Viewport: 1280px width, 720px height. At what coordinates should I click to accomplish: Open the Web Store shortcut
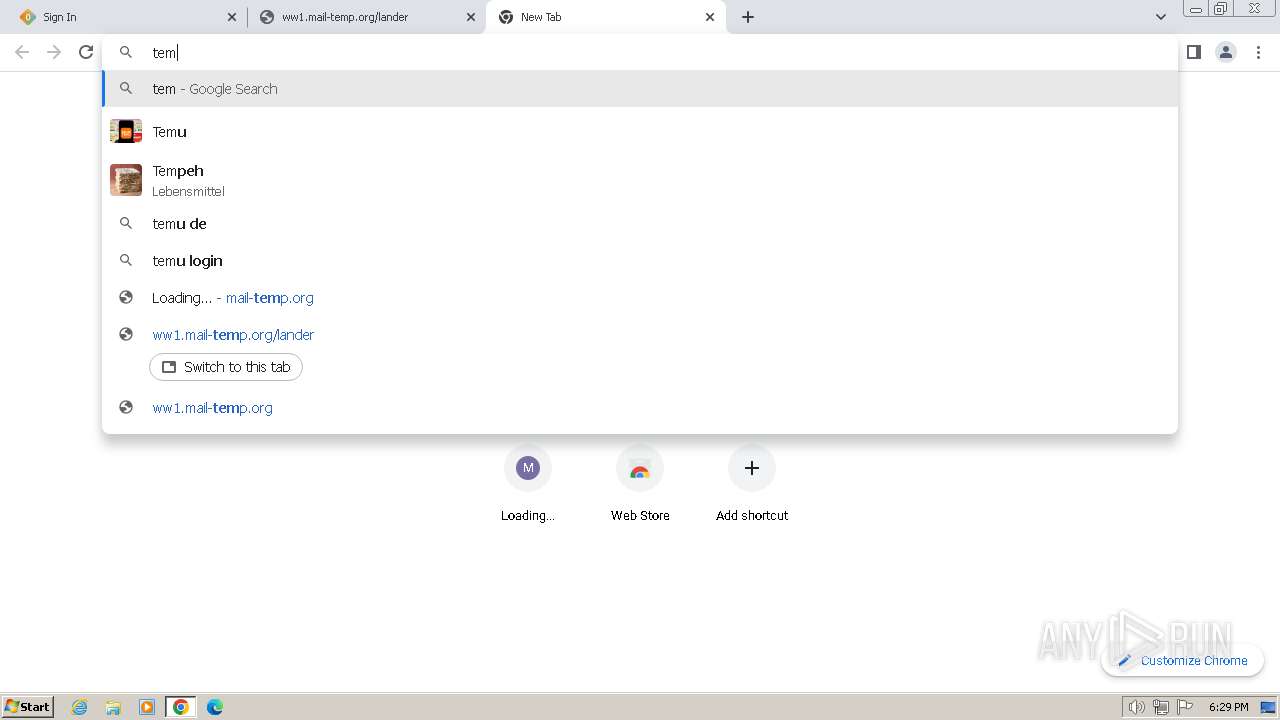640,484
